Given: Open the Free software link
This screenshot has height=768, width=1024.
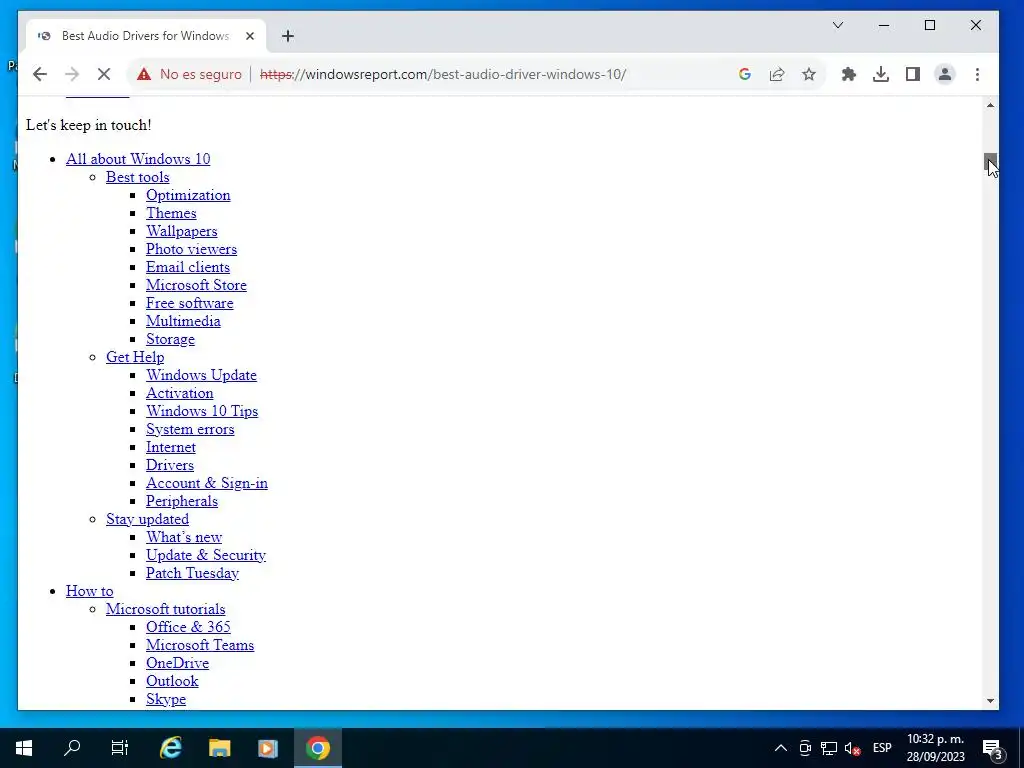Looking at the screenshot, I should tap(189, 303).
